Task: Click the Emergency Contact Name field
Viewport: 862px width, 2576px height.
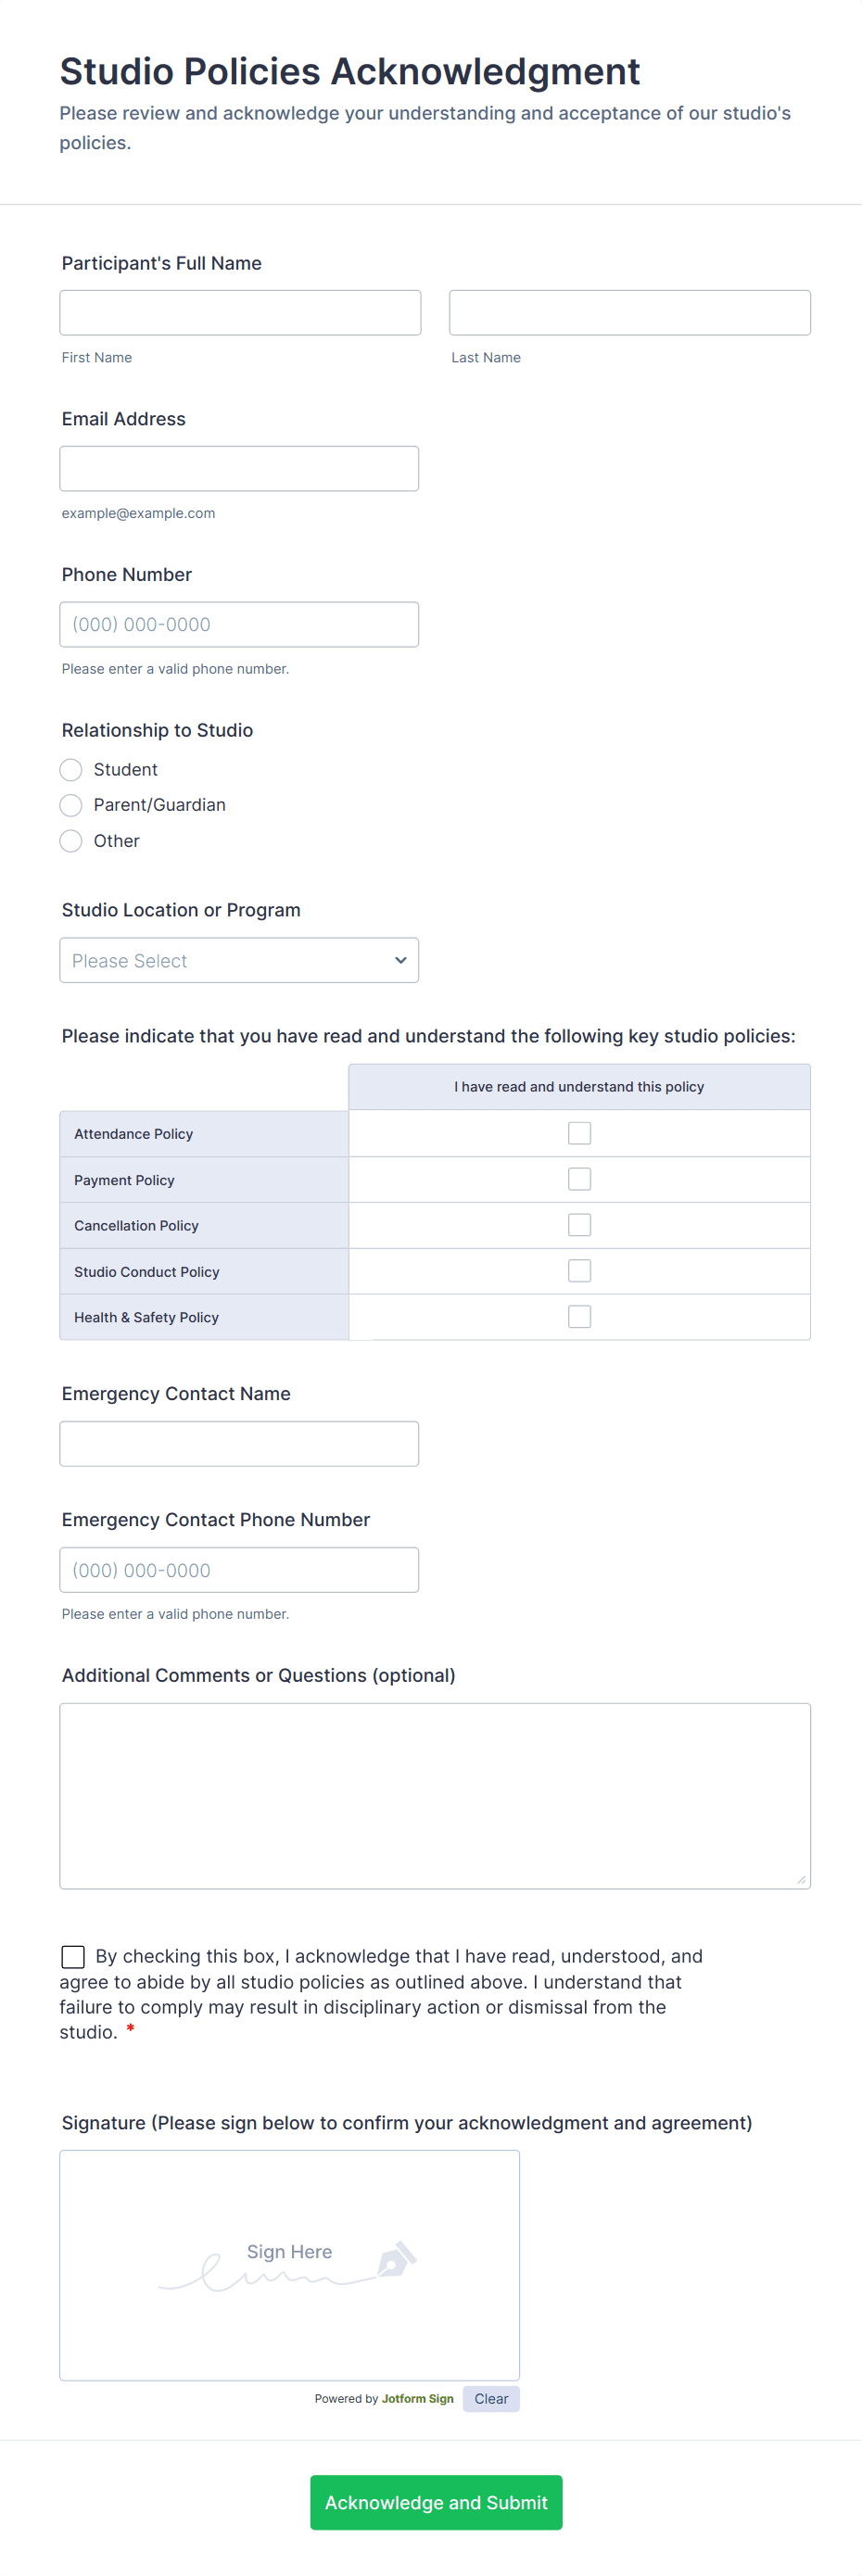Action: pyautogui.click(x=239, y=1444)
